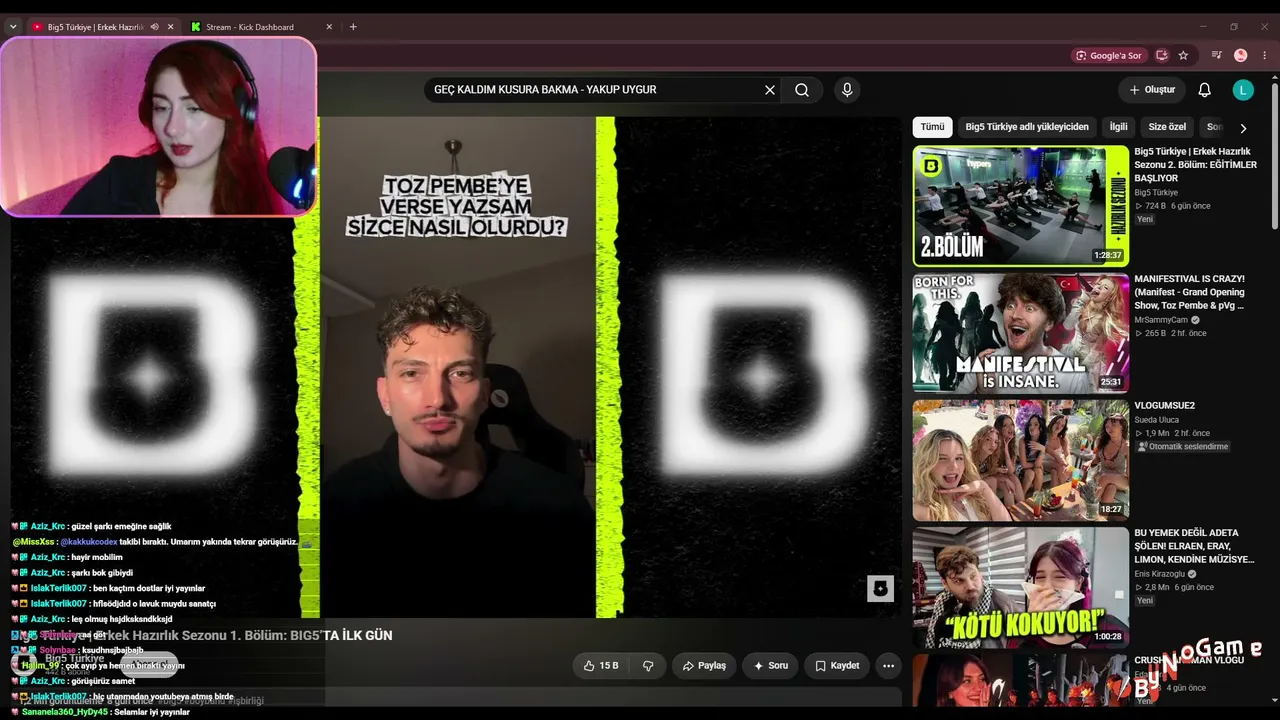1280x720 pixels.
Task: Click the icon beside Google'a Sor
Action: [x=1162, y=56]
